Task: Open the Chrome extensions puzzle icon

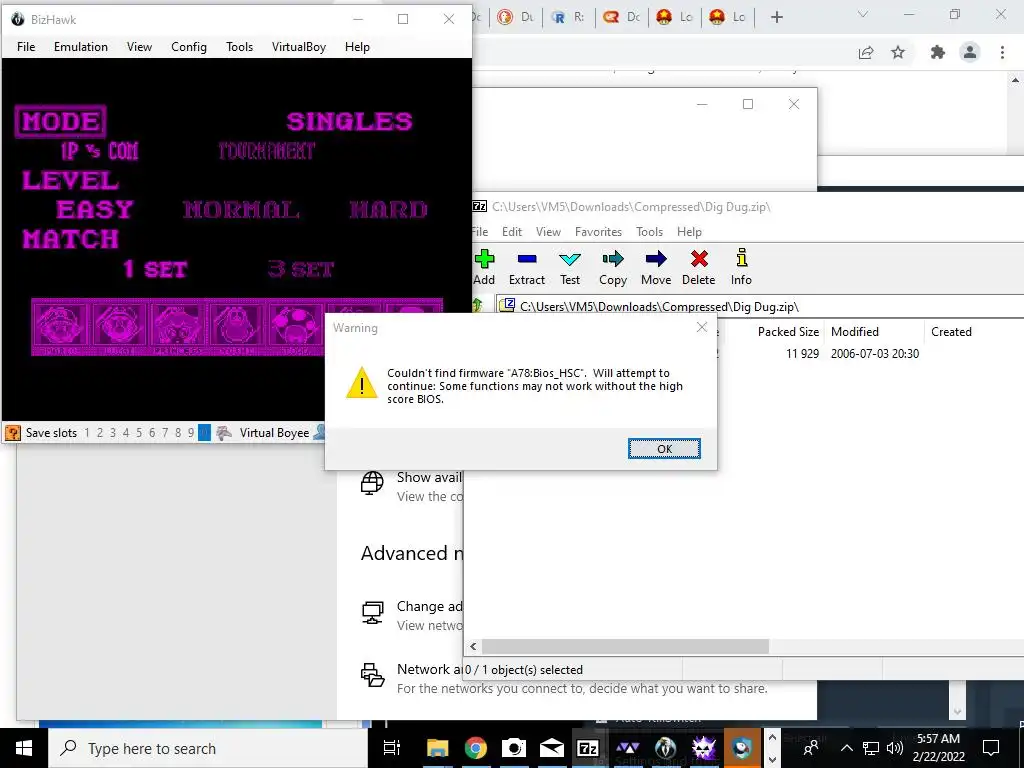Action: [938, 53]
